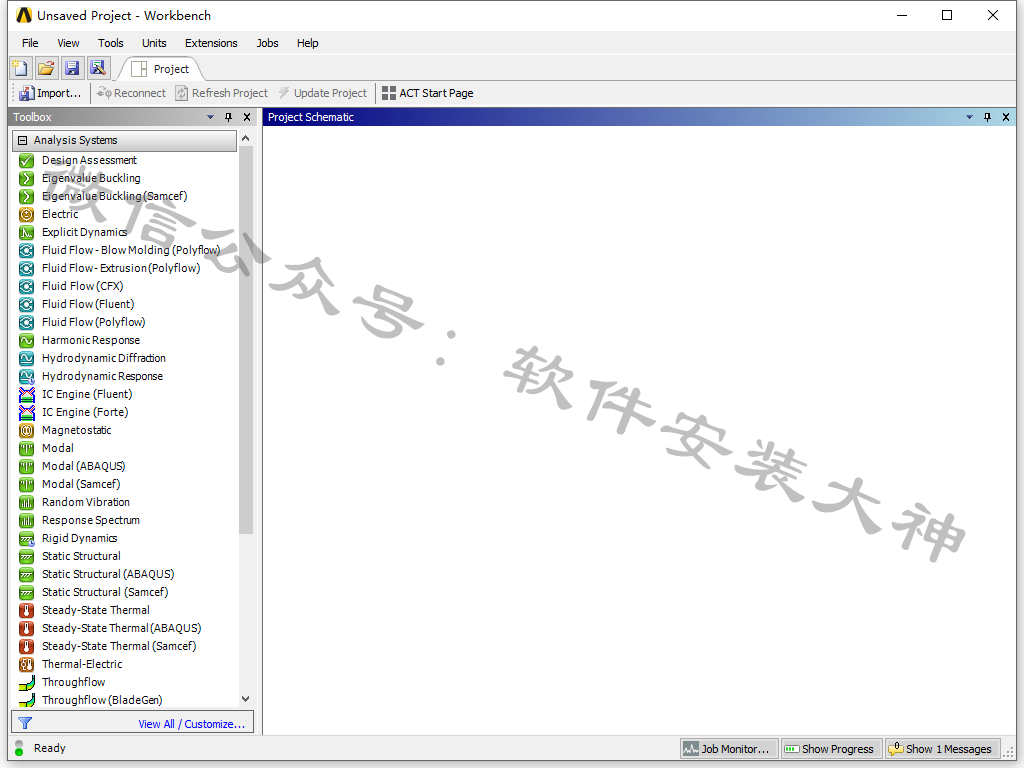
Task: Select the Static Structural analysis system
Action: (x=81, y=556)
